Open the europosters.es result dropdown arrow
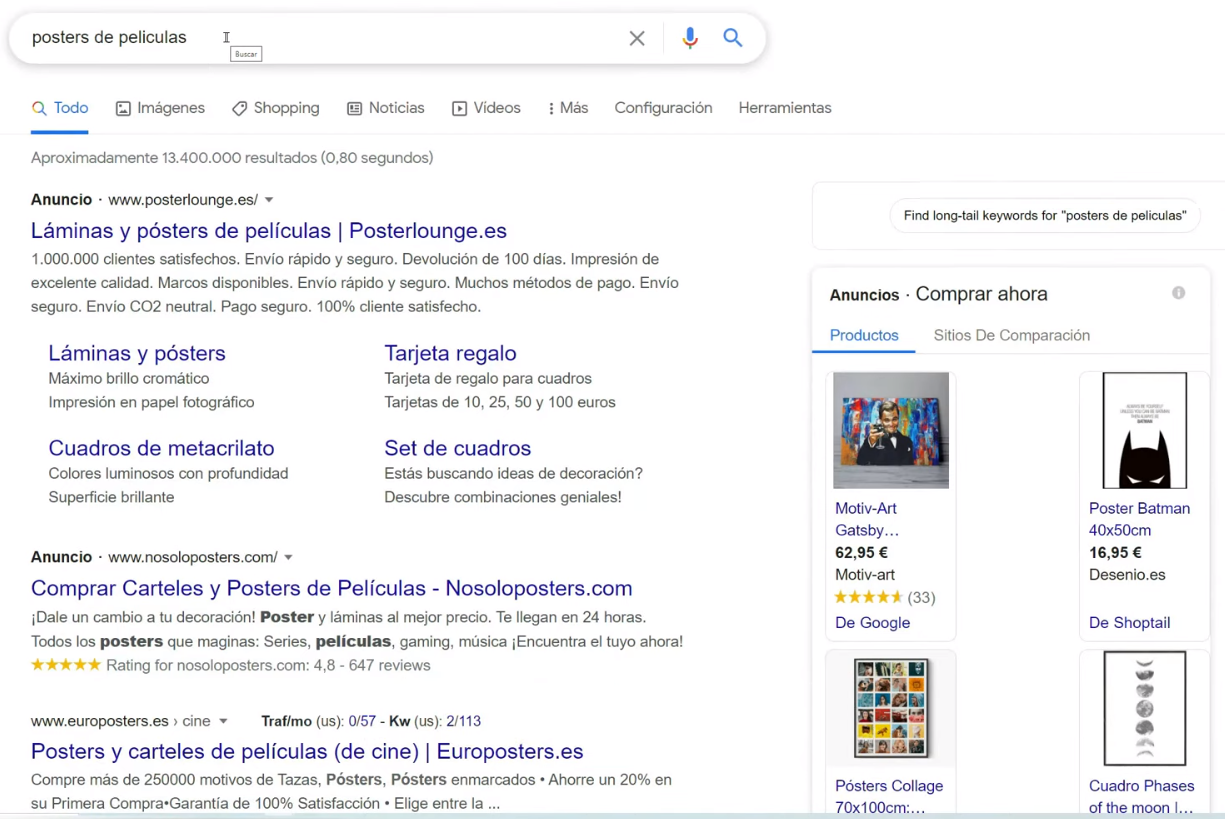The image size is (1225, 819). click(x=223, y=721)
